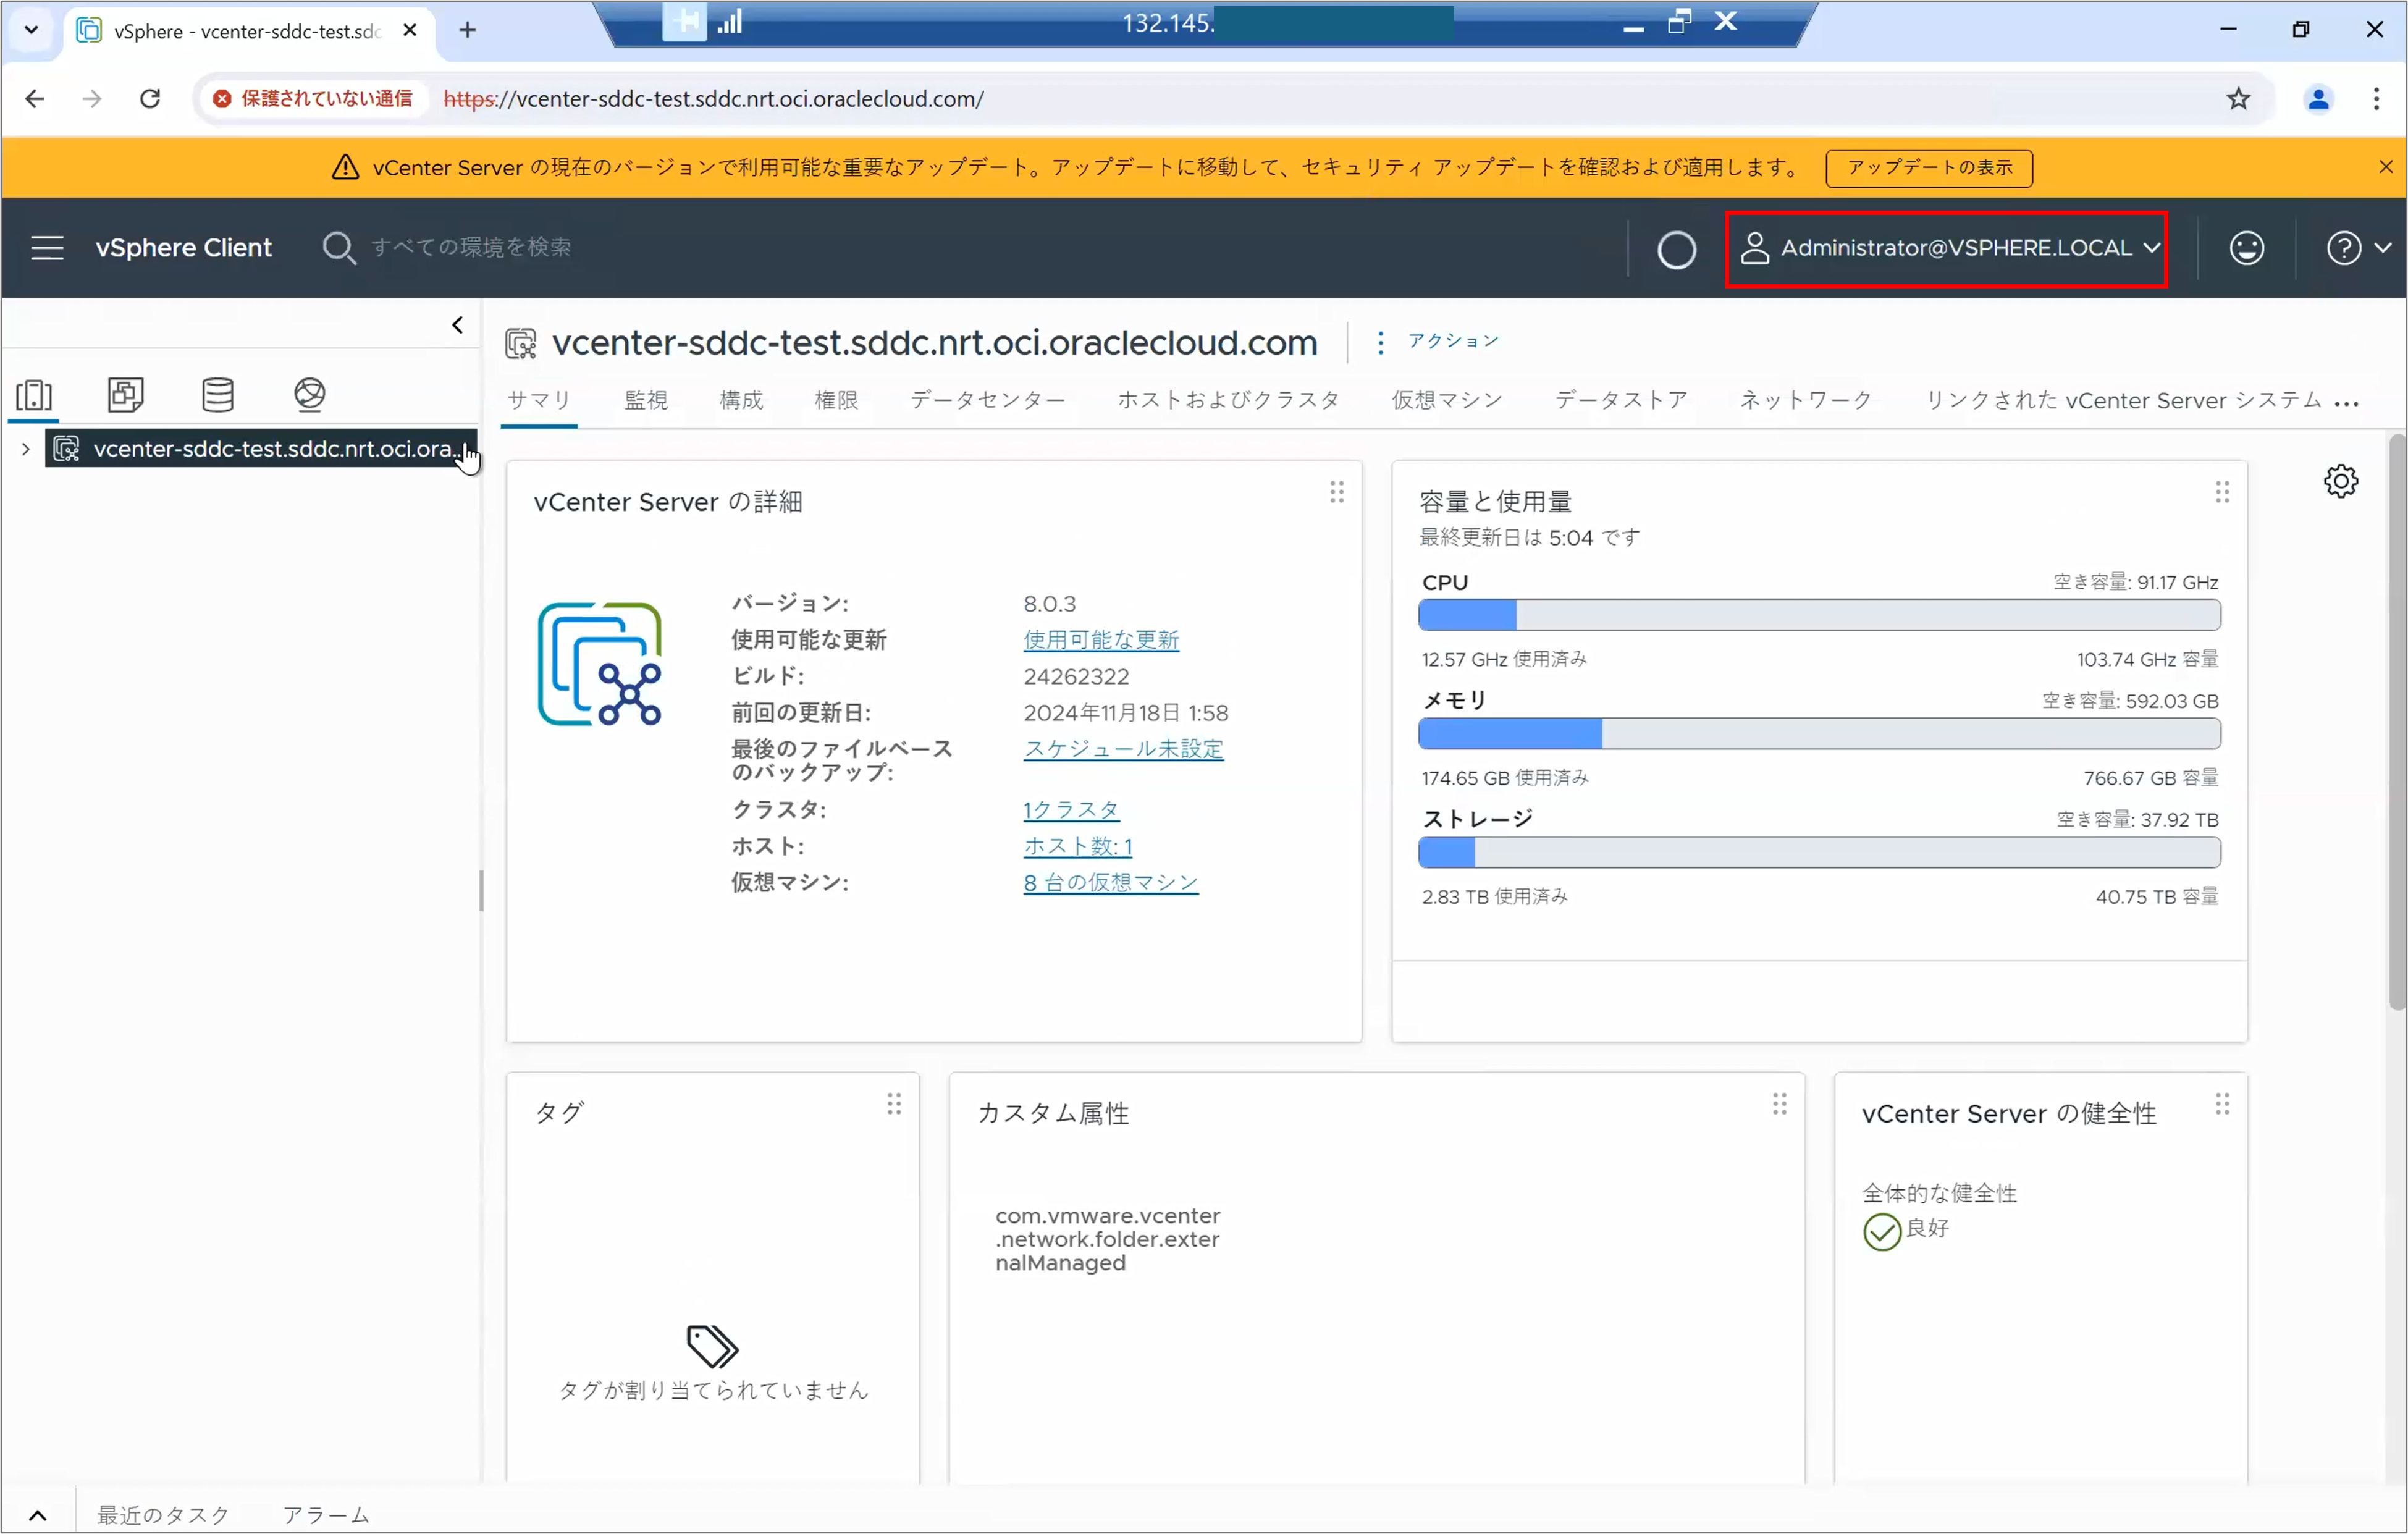This screenshot has height=1534, width=2408.
Task: Click the vCenter Server logo image
Action: point(600,664)
